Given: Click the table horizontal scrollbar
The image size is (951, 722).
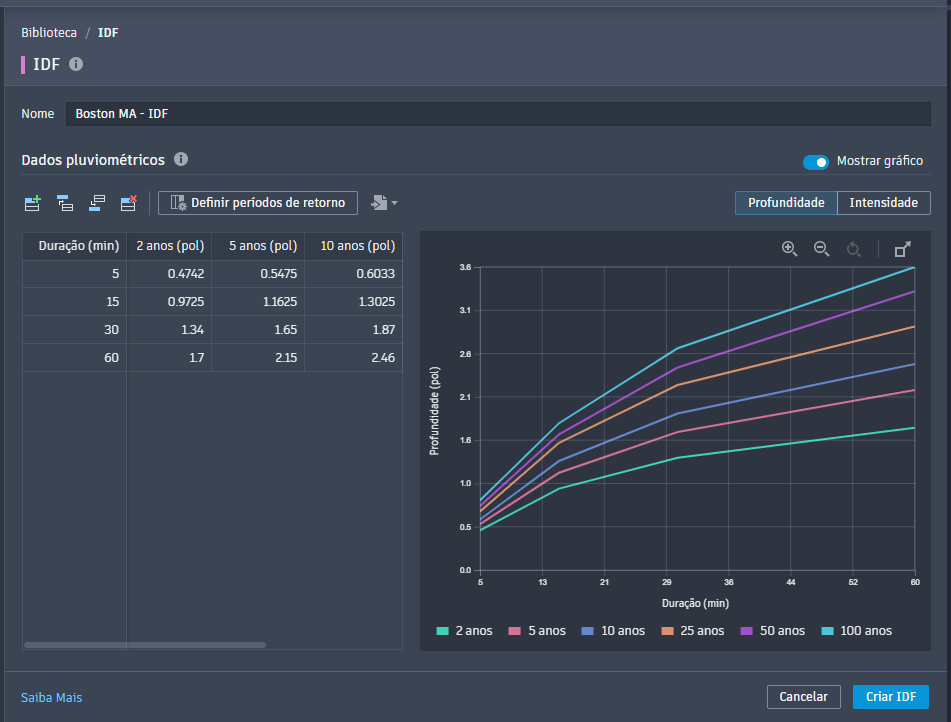Looking at the screenshot, I should coord(145,645).
